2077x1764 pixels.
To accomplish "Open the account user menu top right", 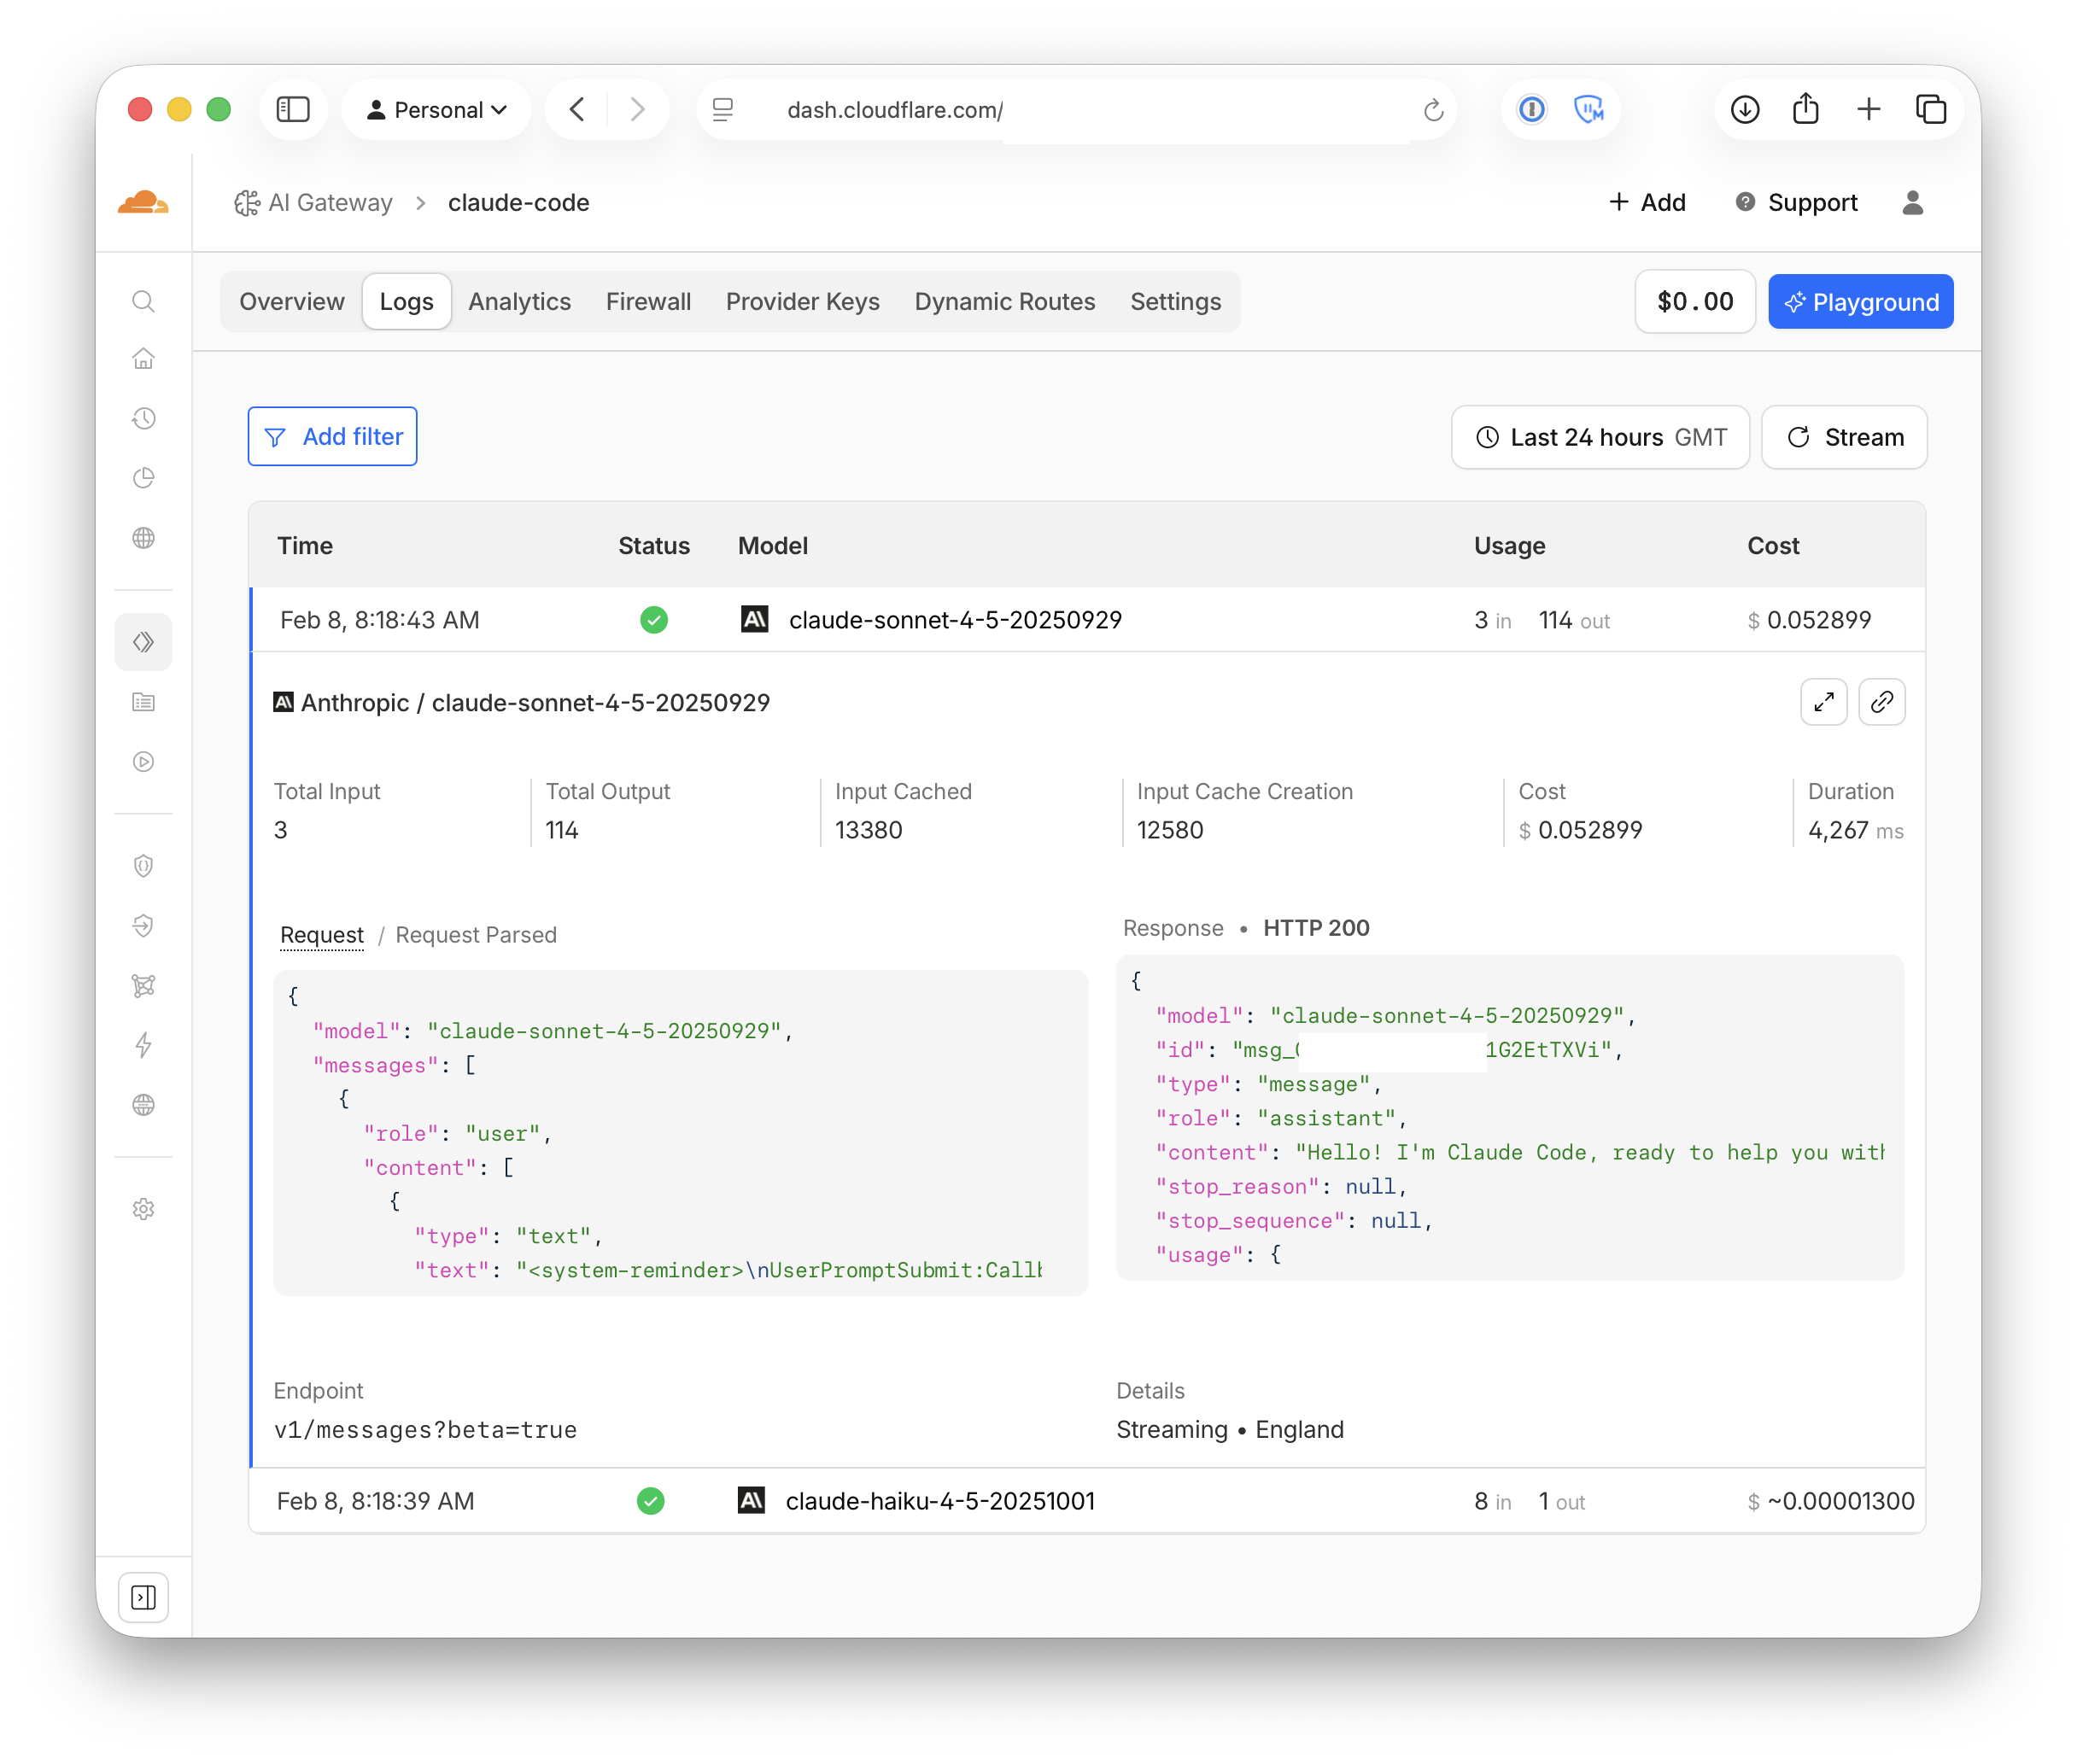I will (1912, 202).
